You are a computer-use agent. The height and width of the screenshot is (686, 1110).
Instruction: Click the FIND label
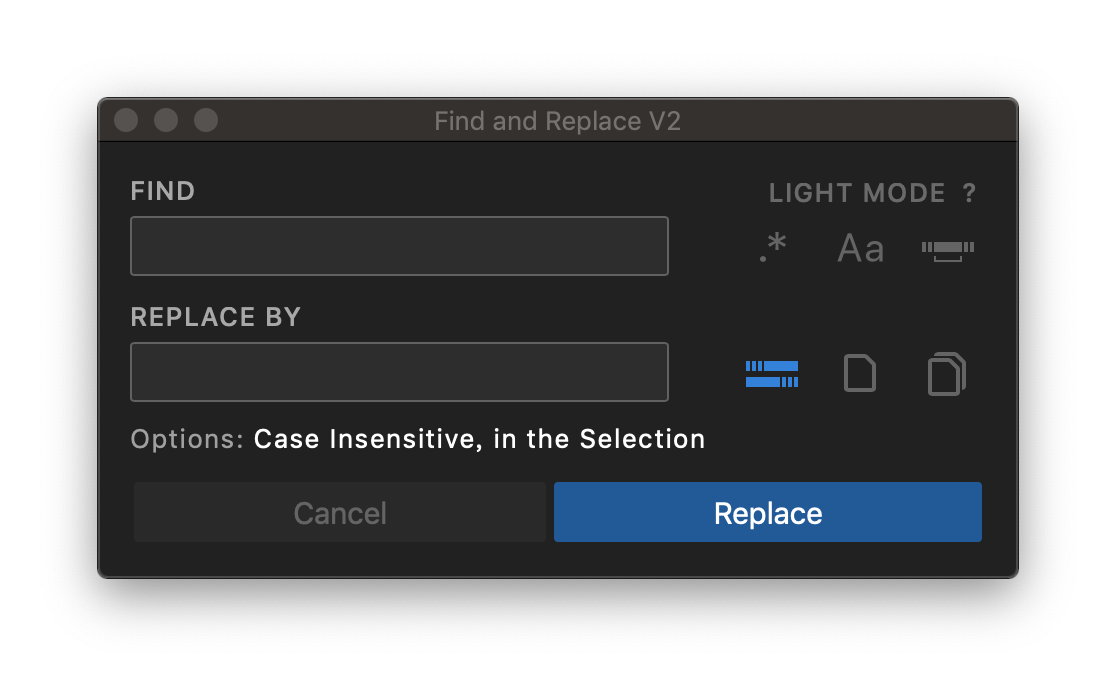163,191
